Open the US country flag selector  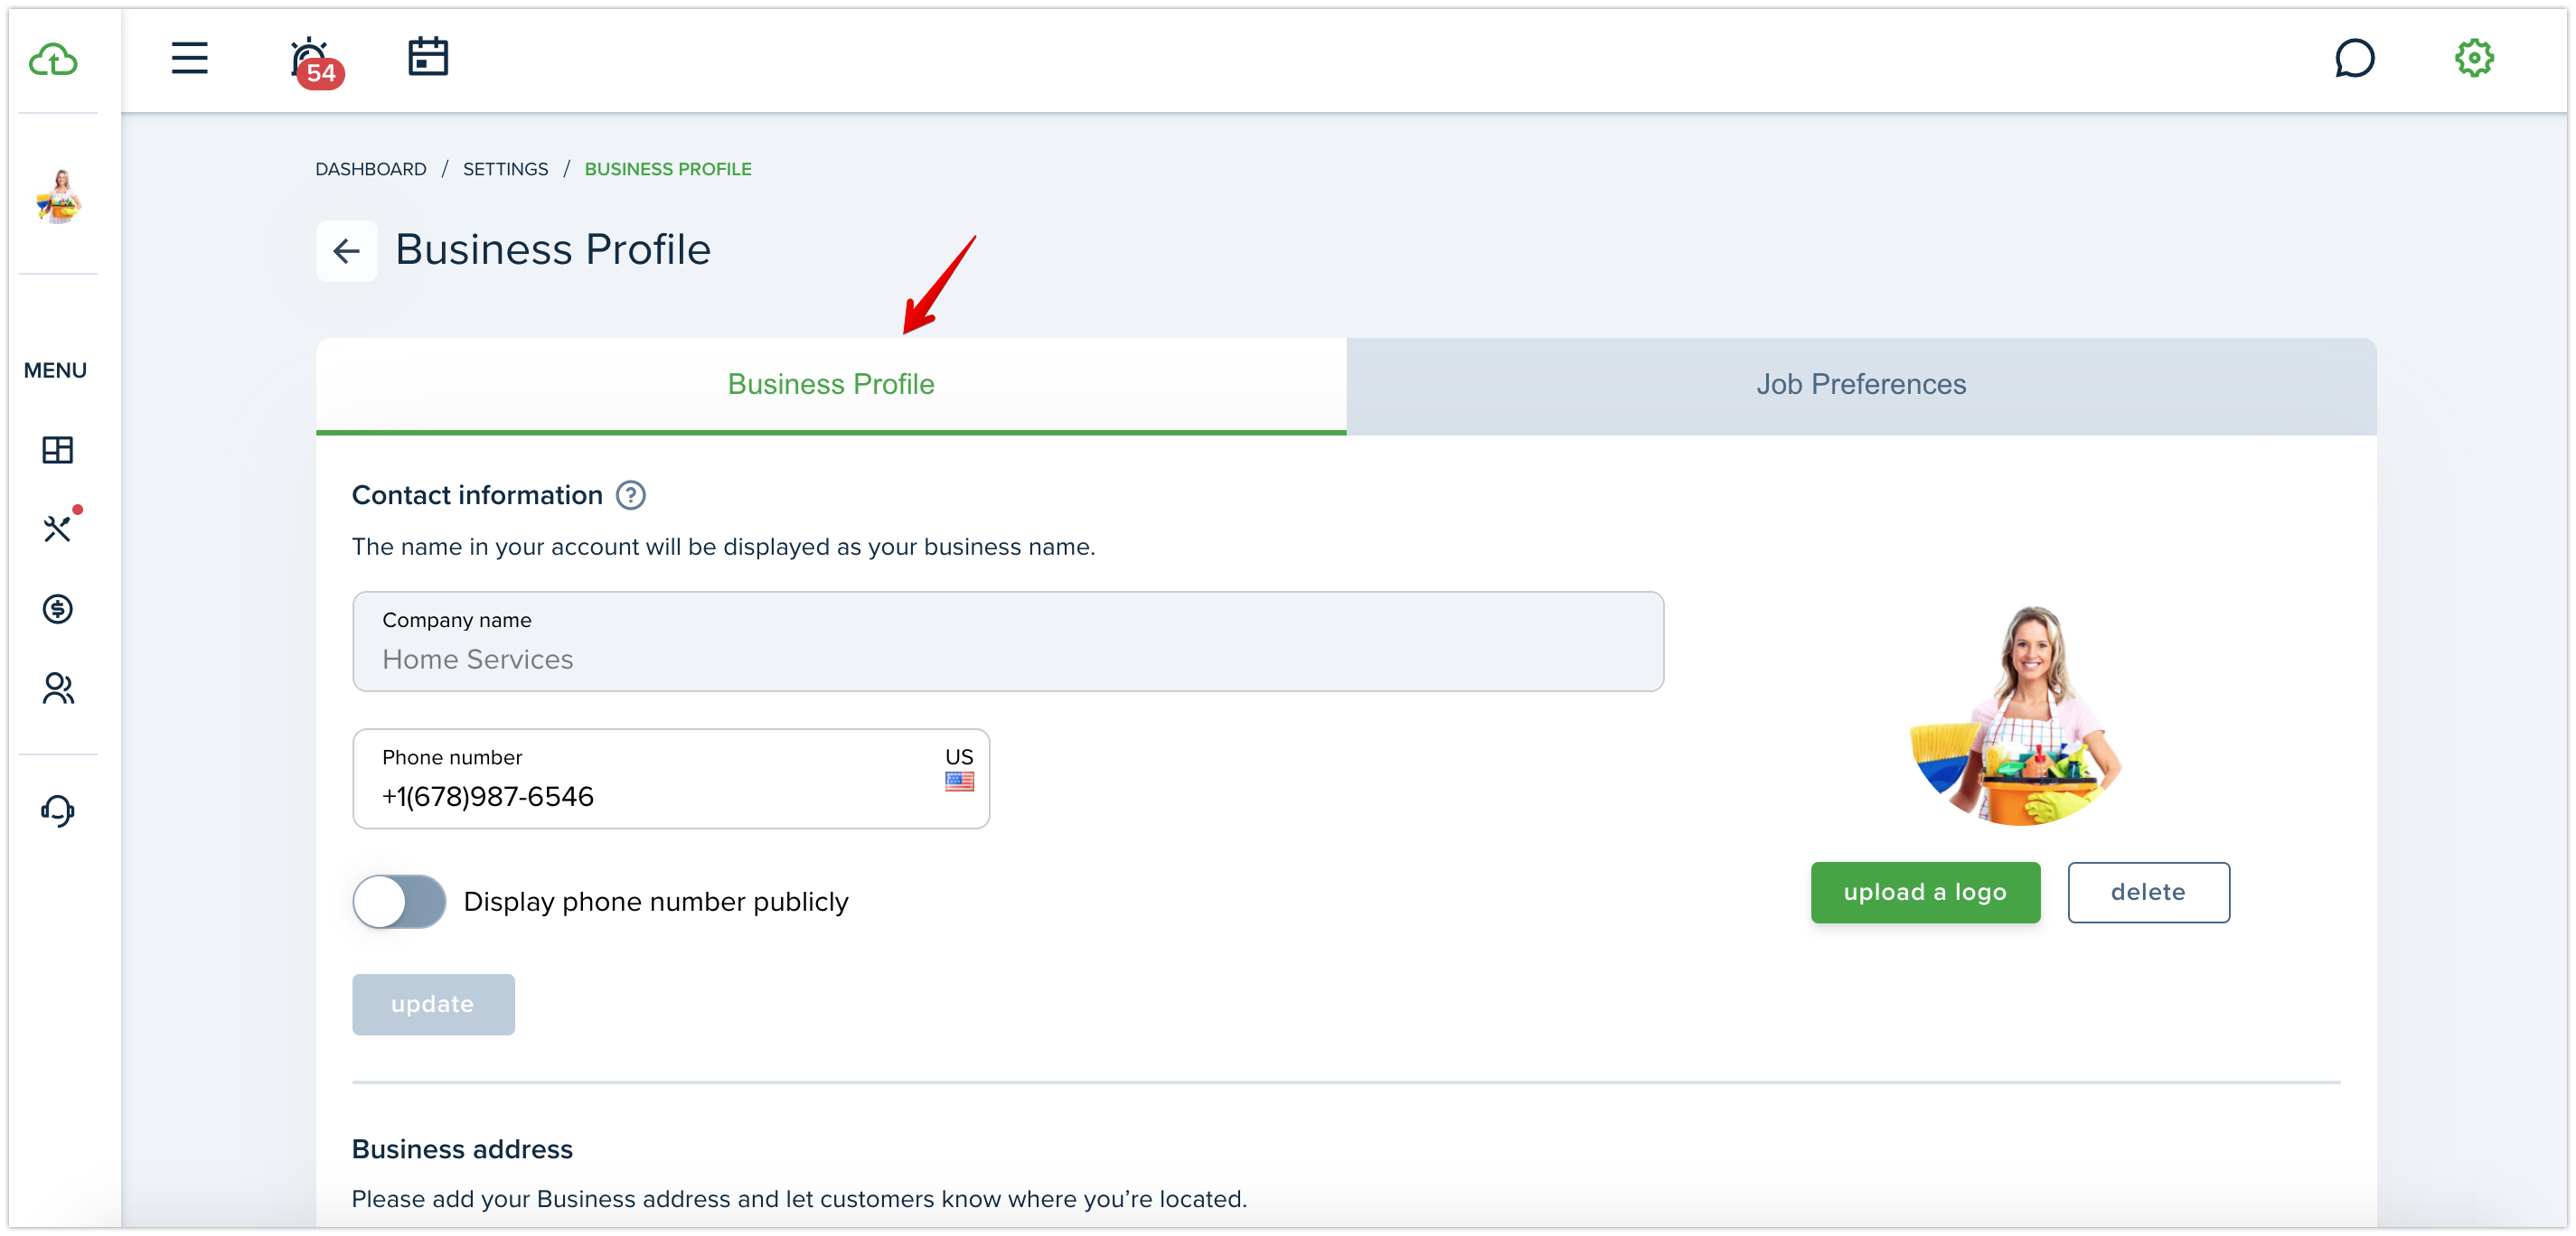[x=959, y=769]
